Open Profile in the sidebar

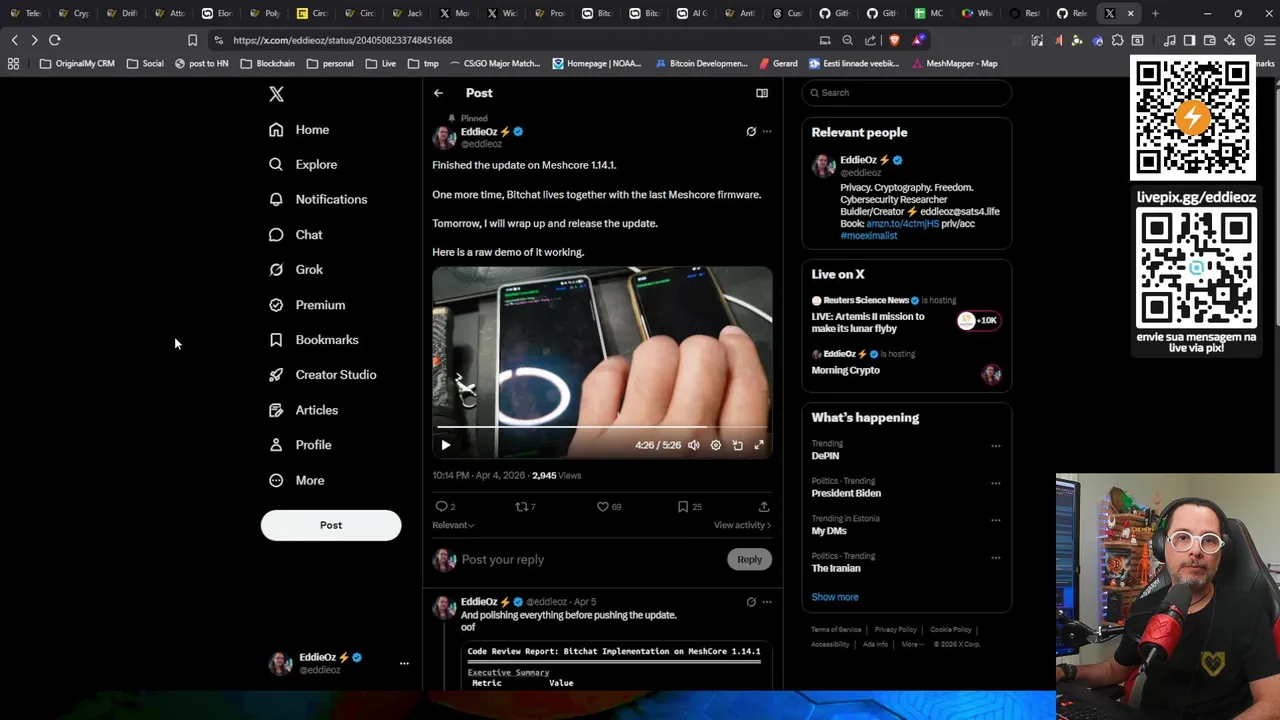pyautogui.click(x=300, y=445)
